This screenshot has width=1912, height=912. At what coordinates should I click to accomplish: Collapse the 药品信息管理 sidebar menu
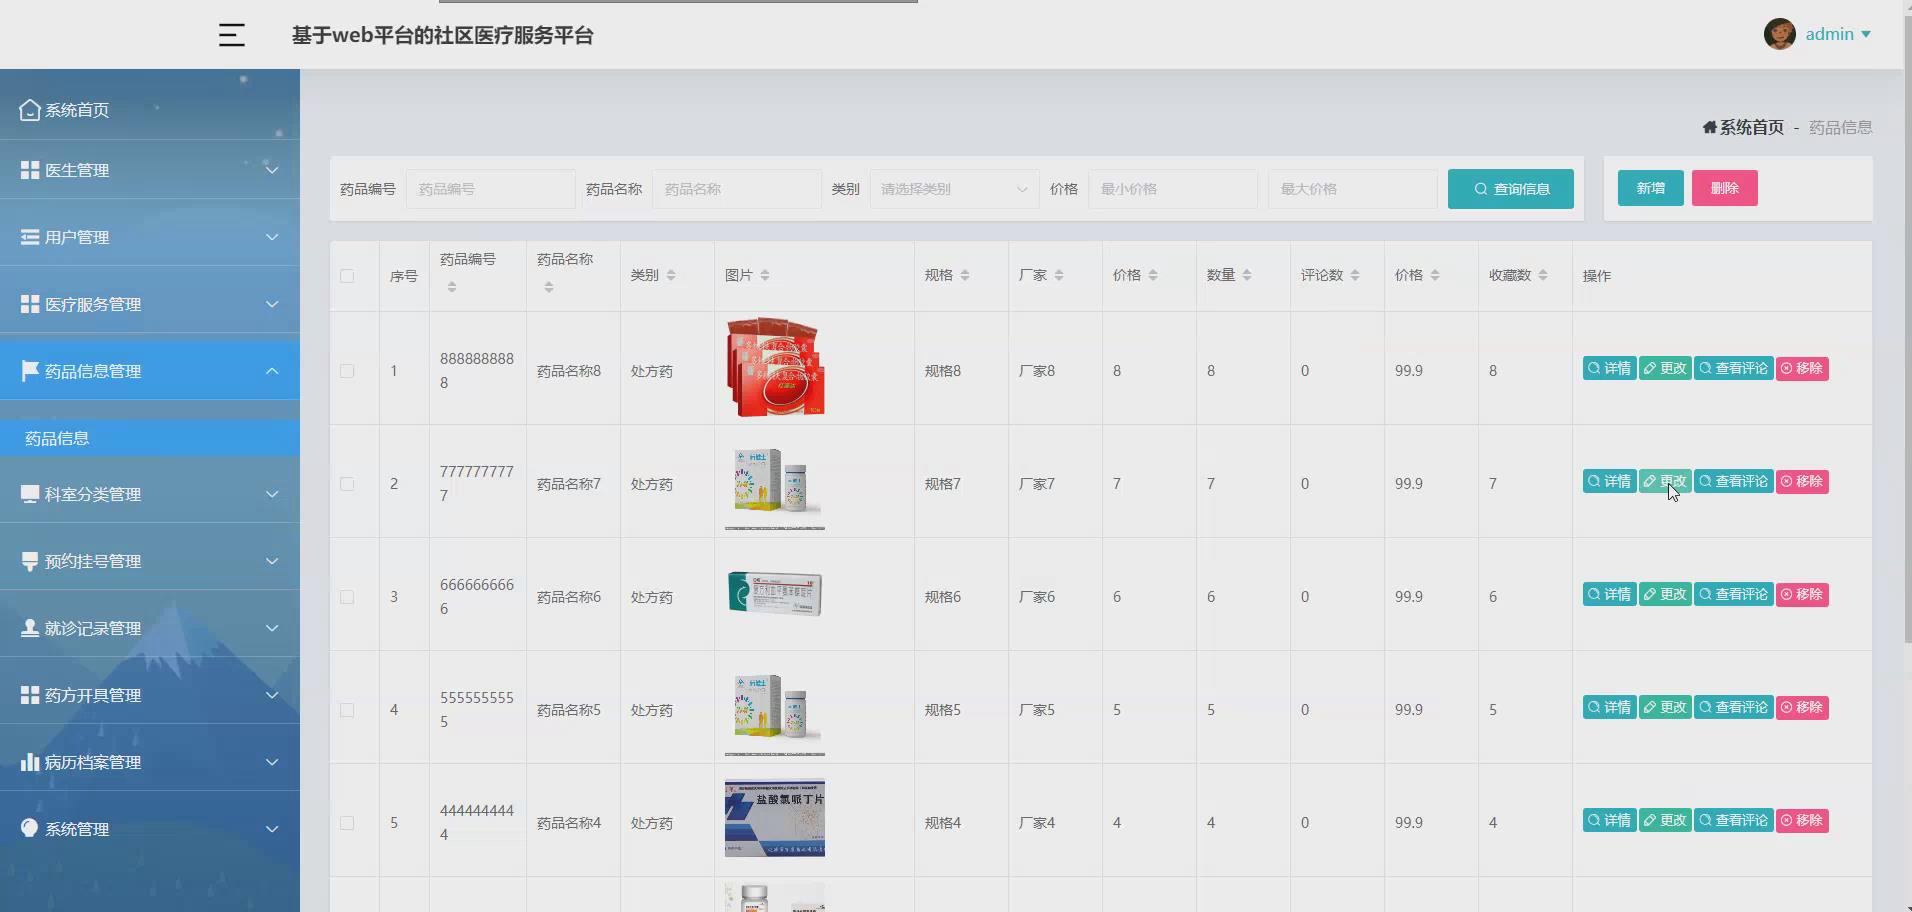150,371
